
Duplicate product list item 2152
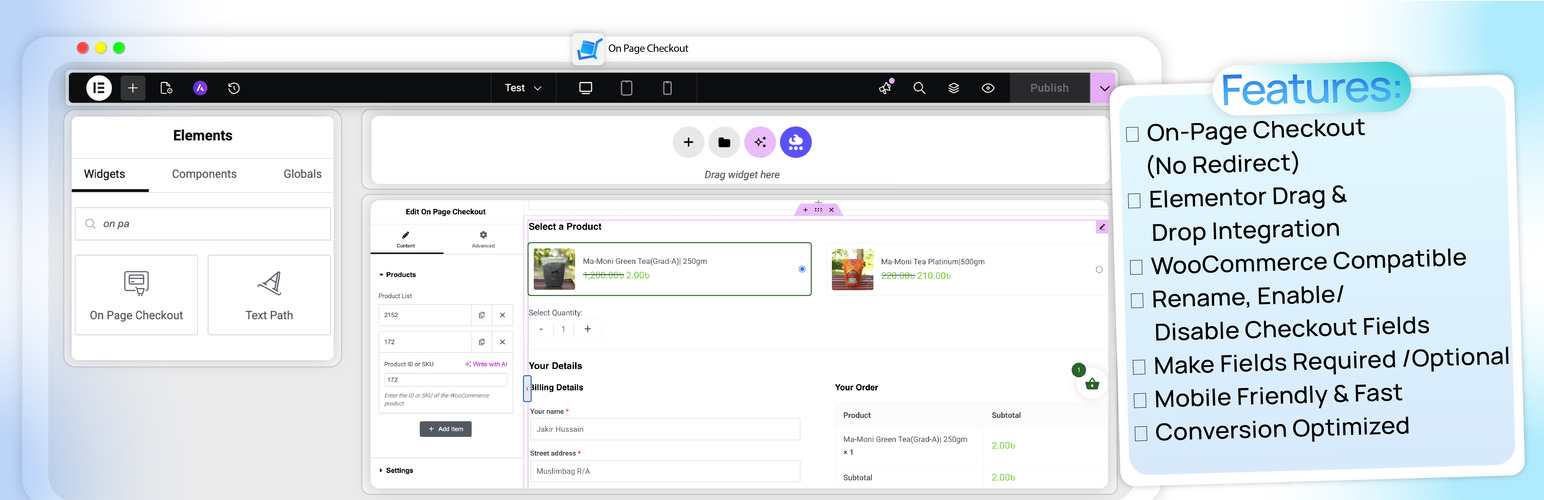[482, 315]
